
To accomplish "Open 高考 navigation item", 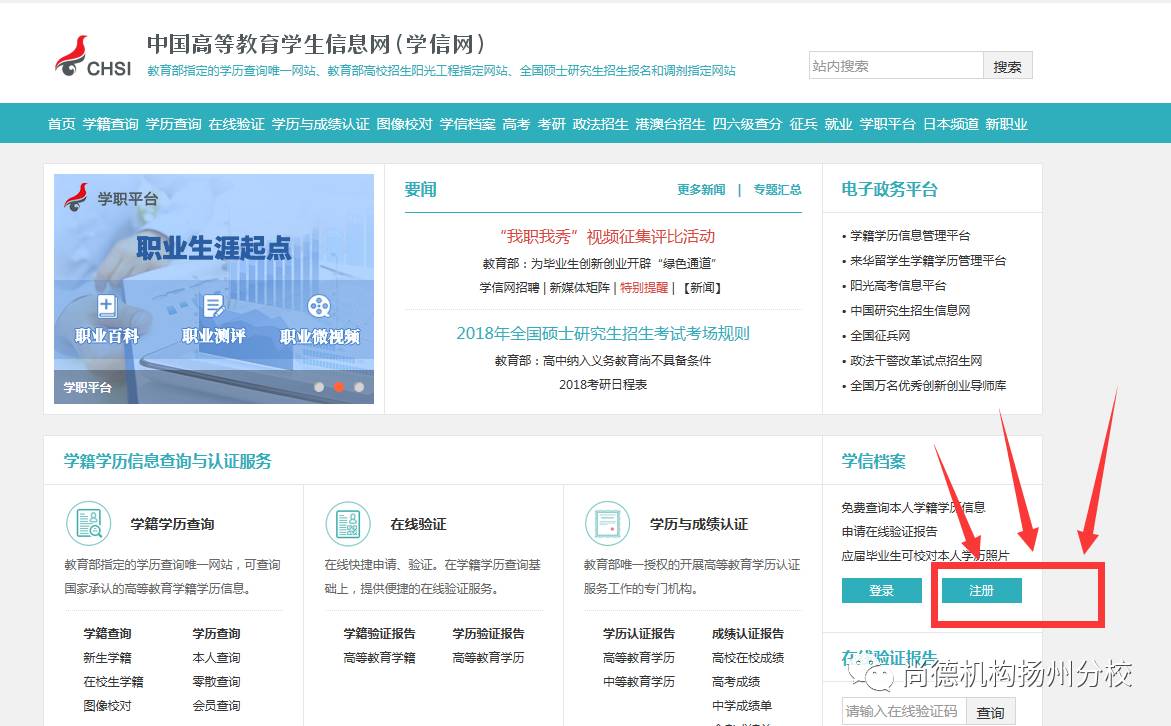I will pyautogui.click(x=516, y=124).
